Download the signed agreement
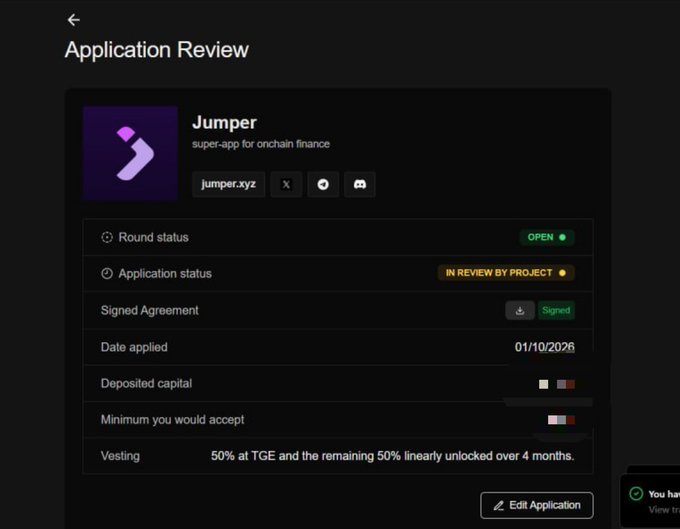 tap(520, 310)
